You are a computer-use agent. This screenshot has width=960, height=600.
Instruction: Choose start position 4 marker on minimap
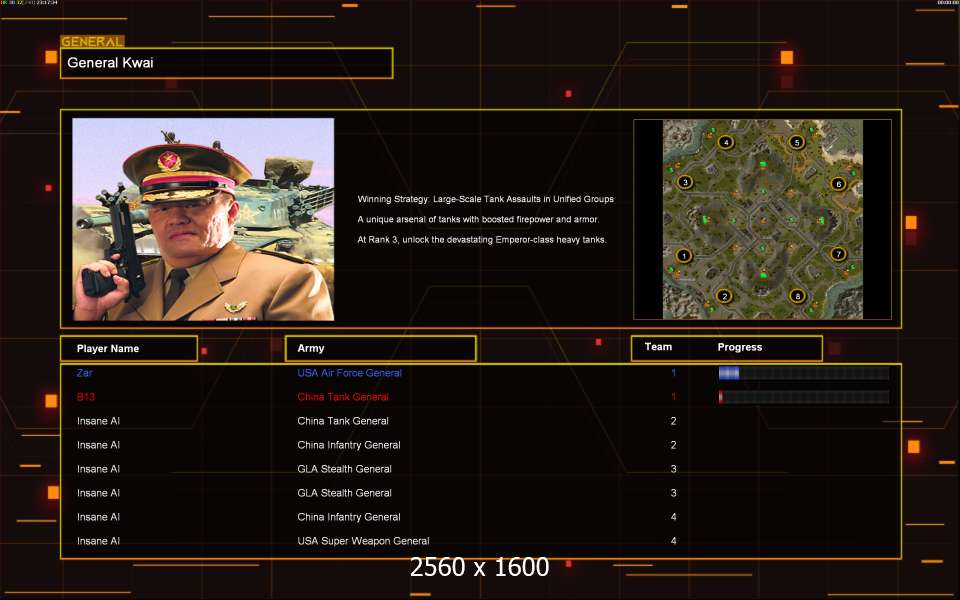coord(725,142)
